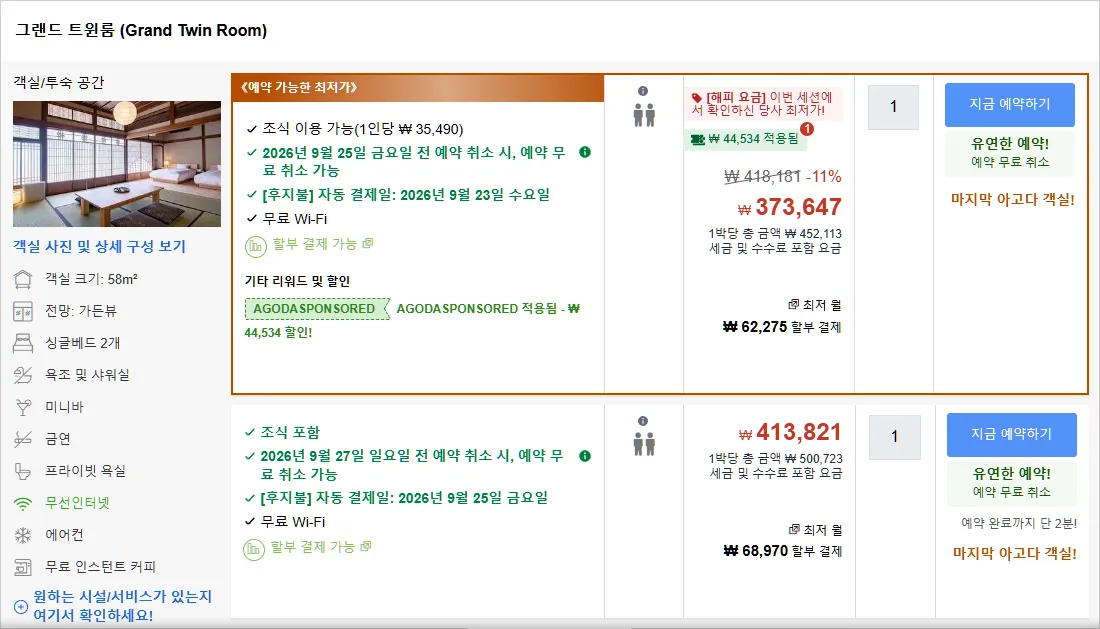Click the plus icon for facility check

tap(21, 607)
